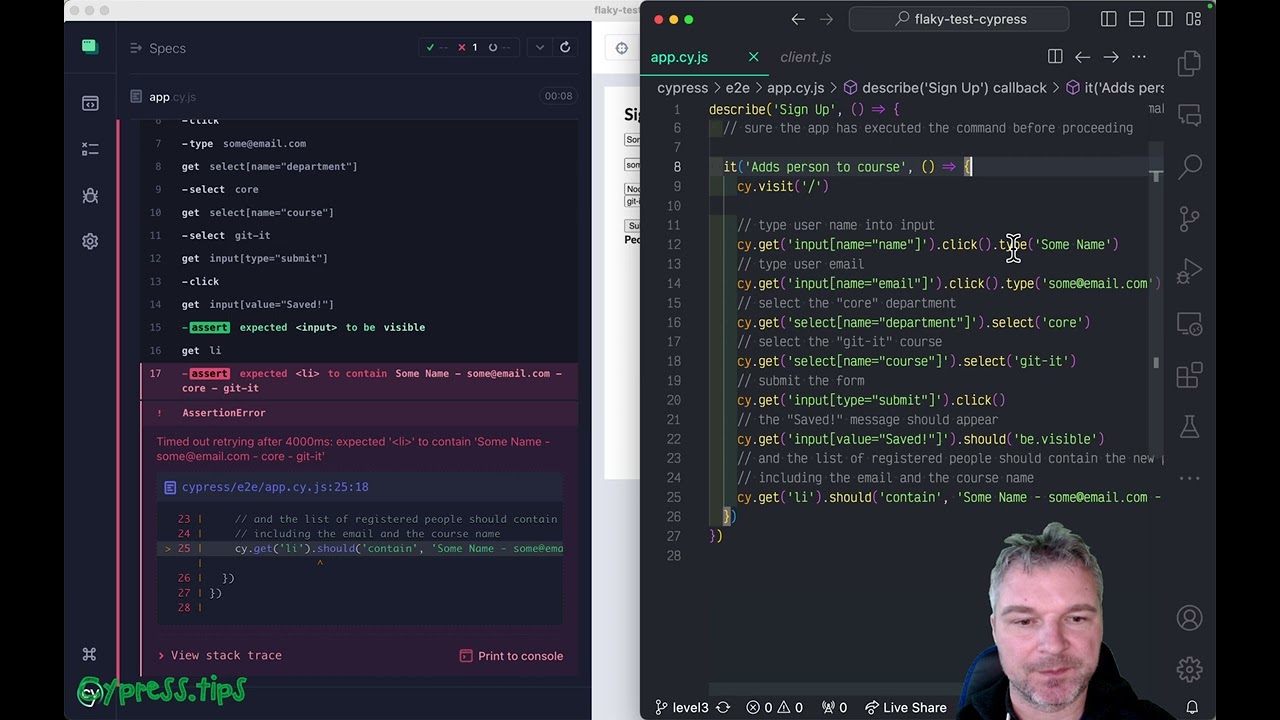
Task: Synchronize changes in VS Code status bar
Action: click(x=725, y=707)
